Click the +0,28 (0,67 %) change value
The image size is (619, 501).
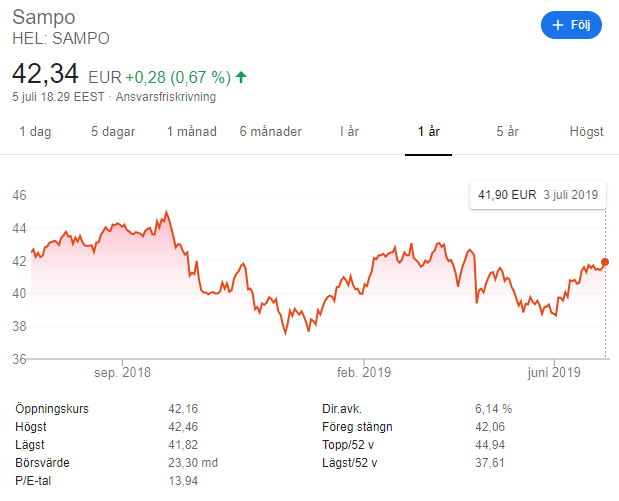pos(178,77)
